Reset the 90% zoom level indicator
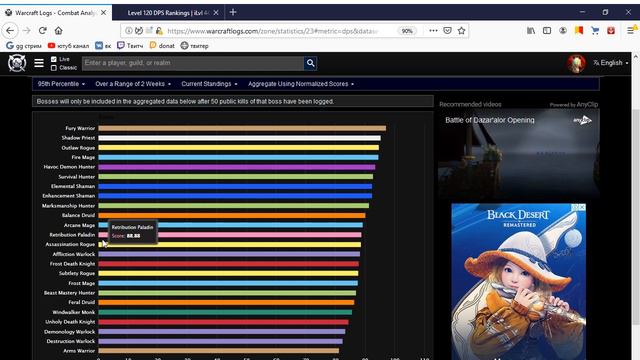This screenshot has height=360, width=640. [x=407, y=31]
